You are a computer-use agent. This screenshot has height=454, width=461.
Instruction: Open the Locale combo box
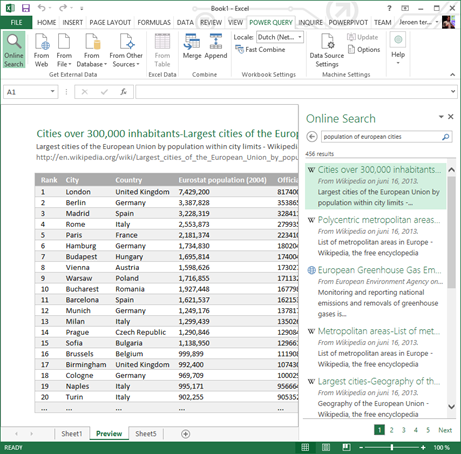click(x=280, y=37)
